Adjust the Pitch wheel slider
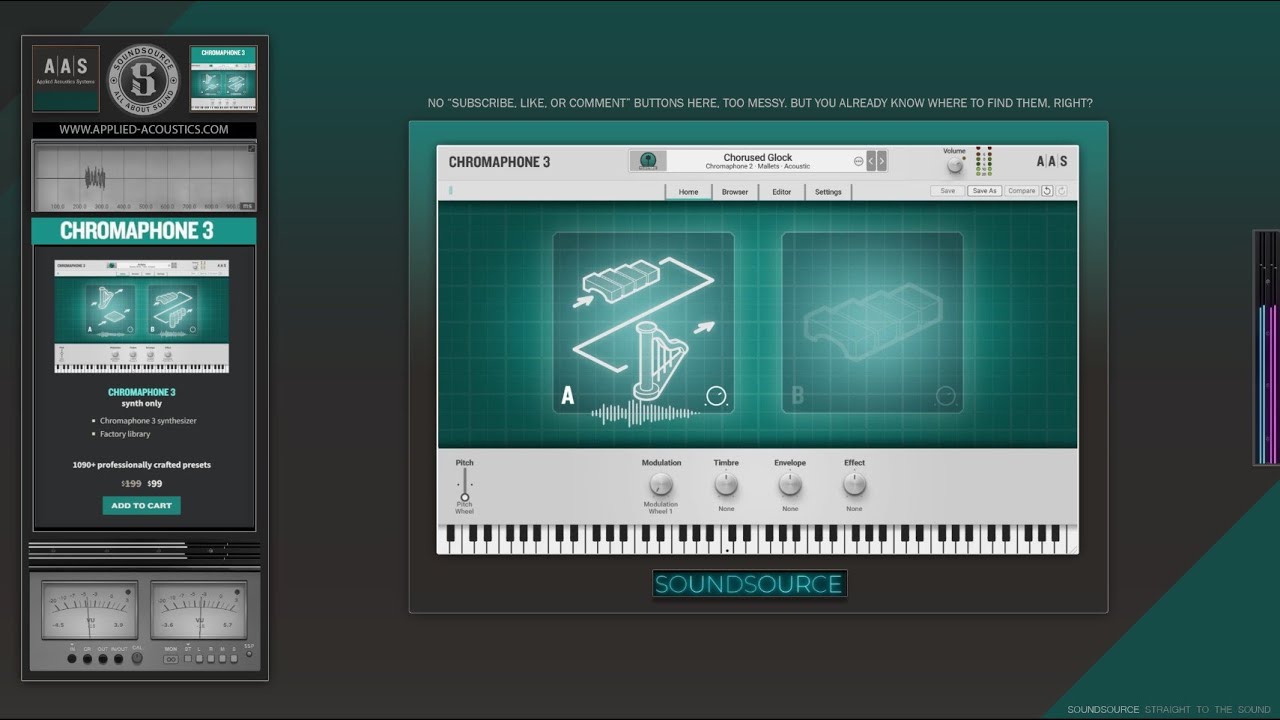This screenshot has height=720, width=1280. 465,486
